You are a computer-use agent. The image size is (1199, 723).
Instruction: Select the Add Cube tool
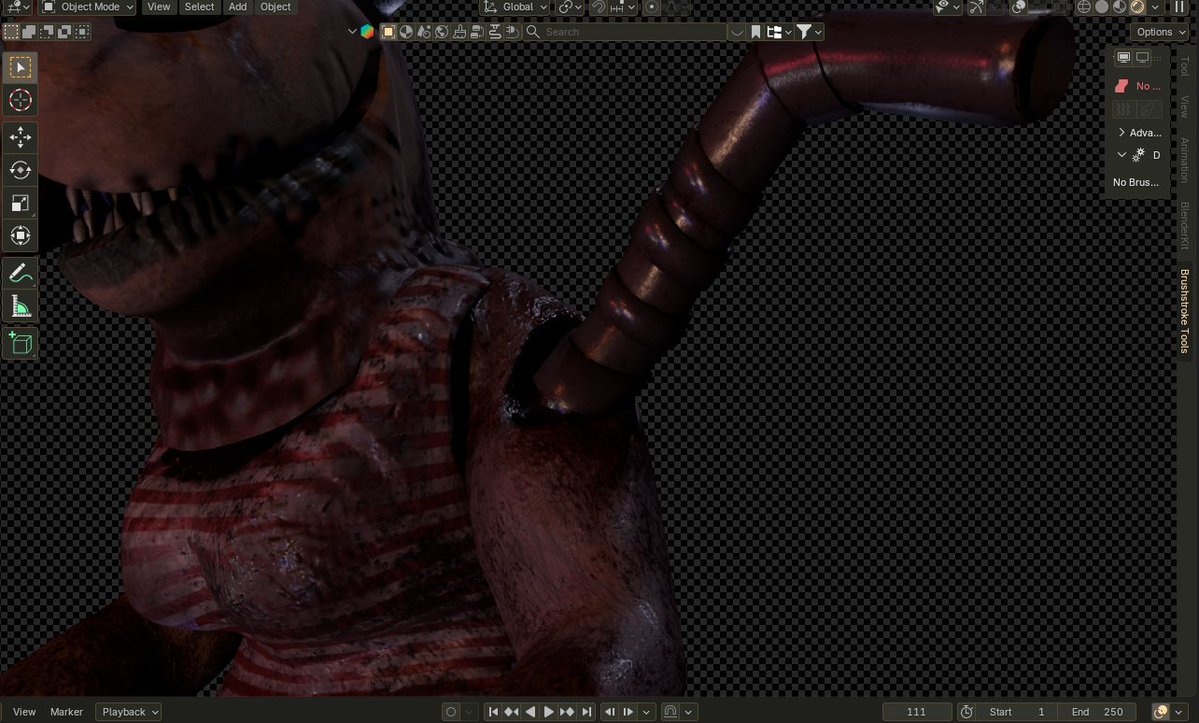(21, 342)
